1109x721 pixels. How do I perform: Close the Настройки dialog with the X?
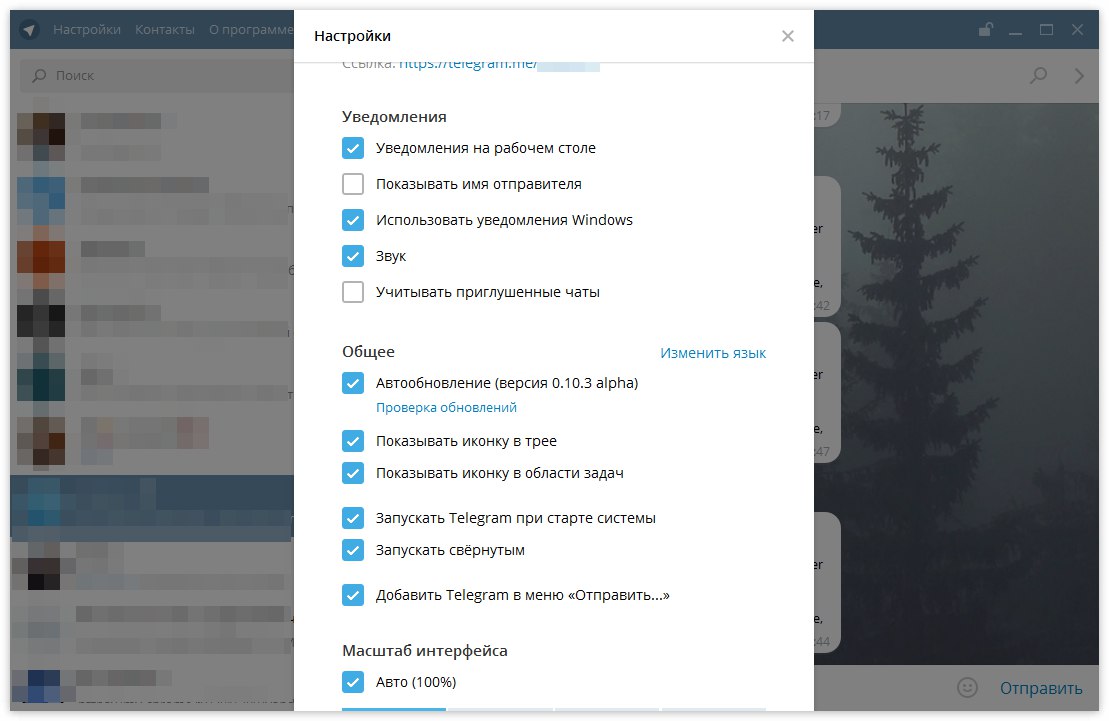787,36
